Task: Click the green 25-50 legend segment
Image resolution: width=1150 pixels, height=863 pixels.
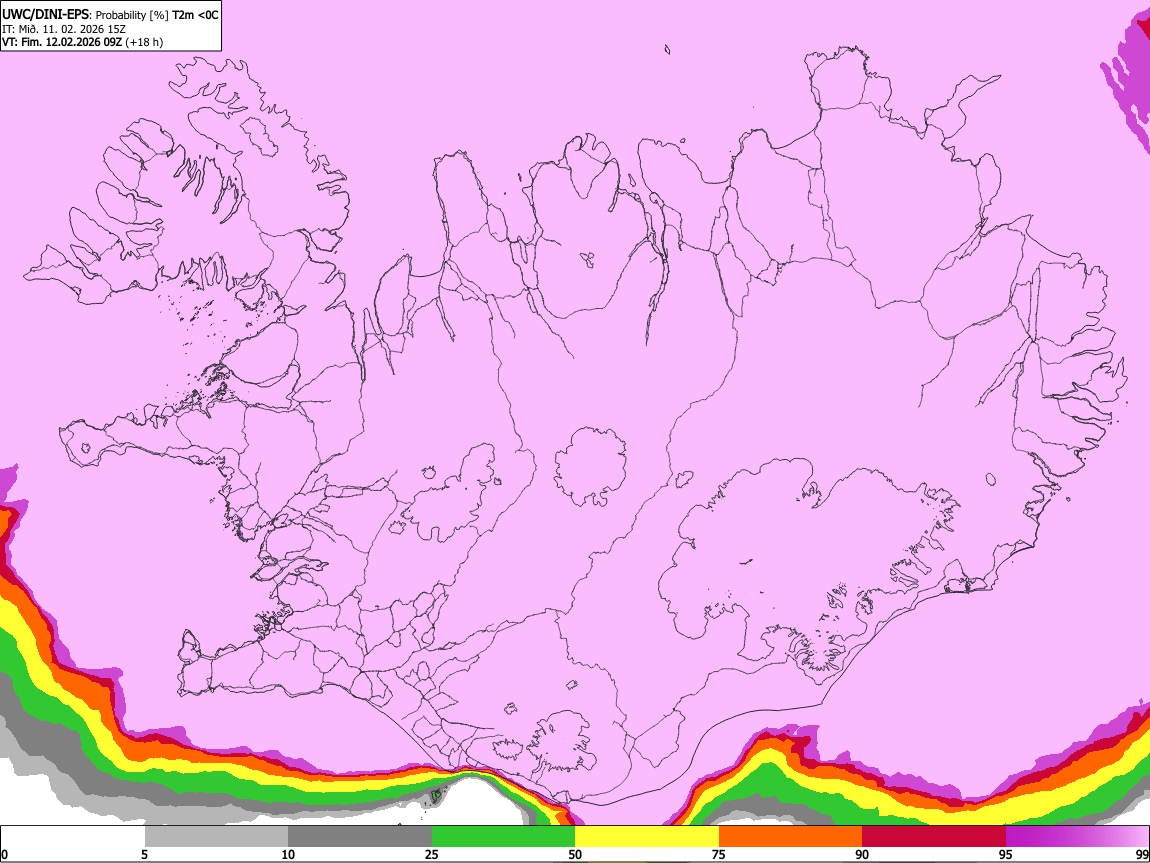Action: (503, 837)
